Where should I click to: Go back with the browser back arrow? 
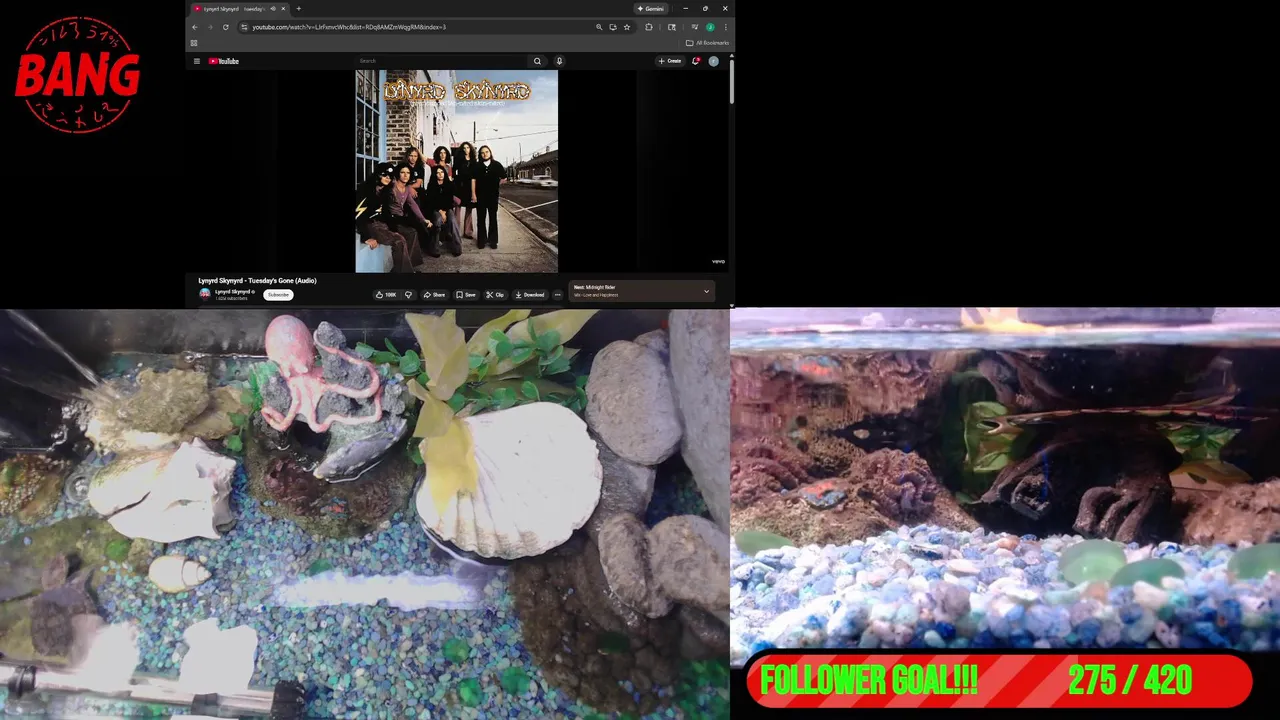[x=195, y=27]
